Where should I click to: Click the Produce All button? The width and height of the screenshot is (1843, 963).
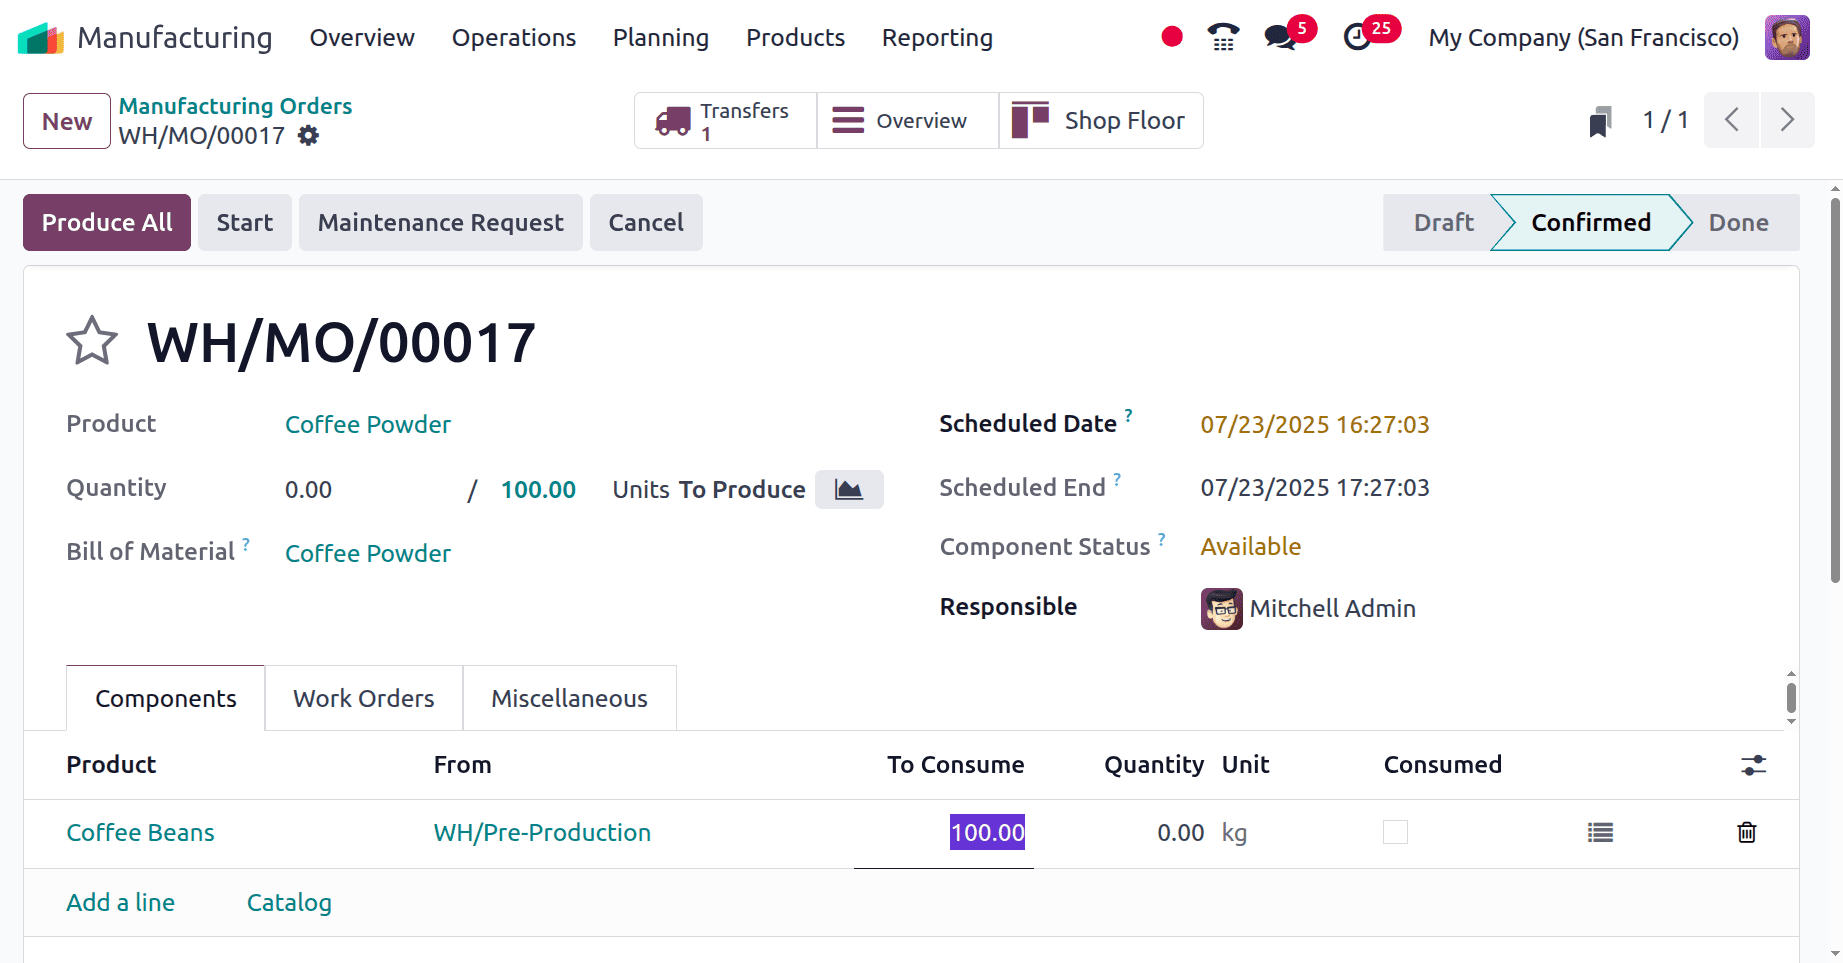(107, 222)
